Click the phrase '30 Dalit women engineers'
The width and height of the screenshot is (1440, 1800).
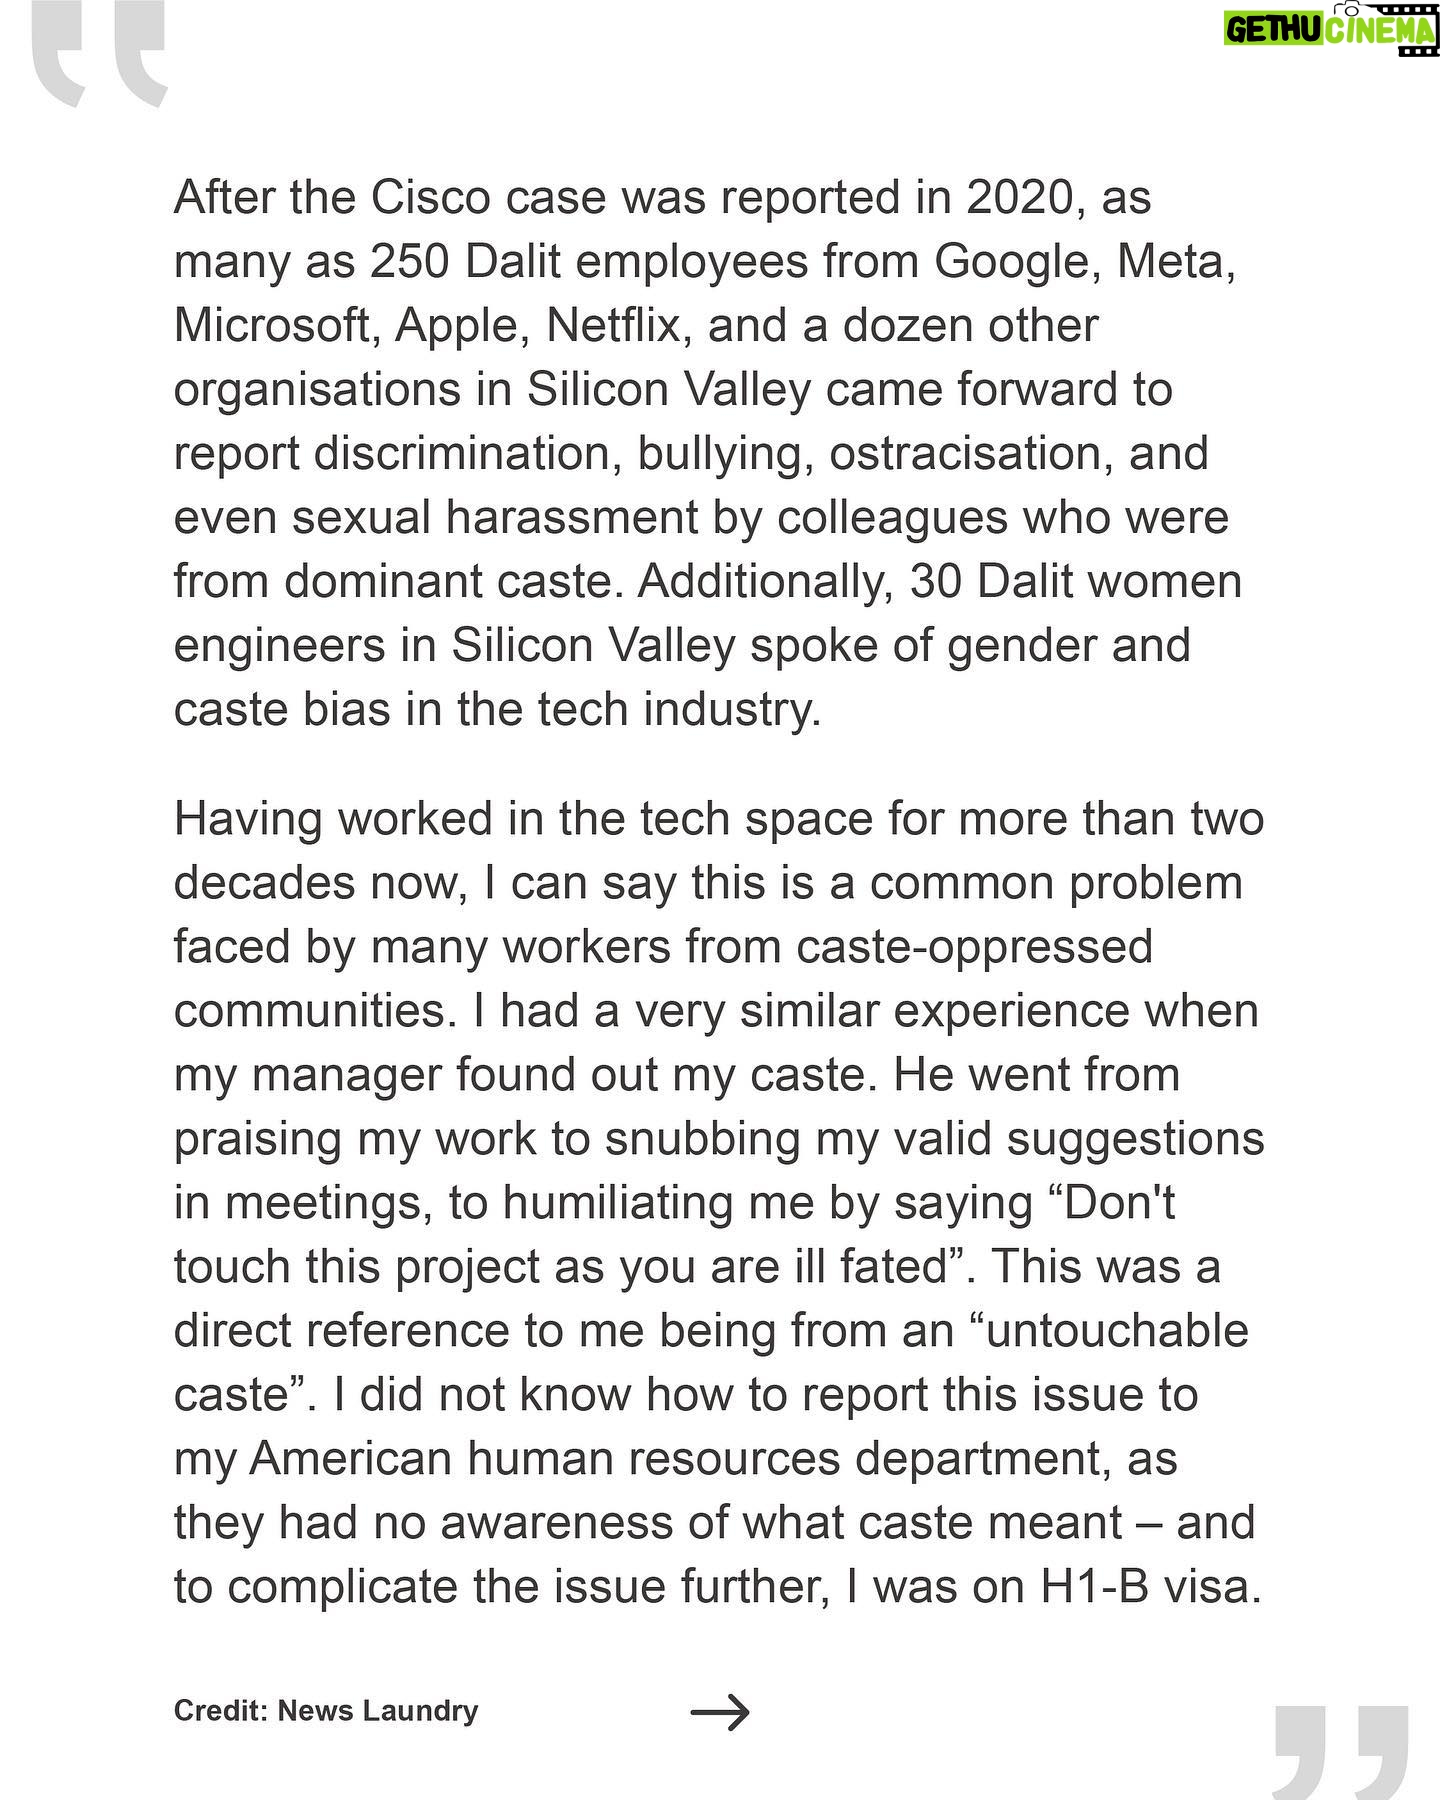click(x=708, y=614)
